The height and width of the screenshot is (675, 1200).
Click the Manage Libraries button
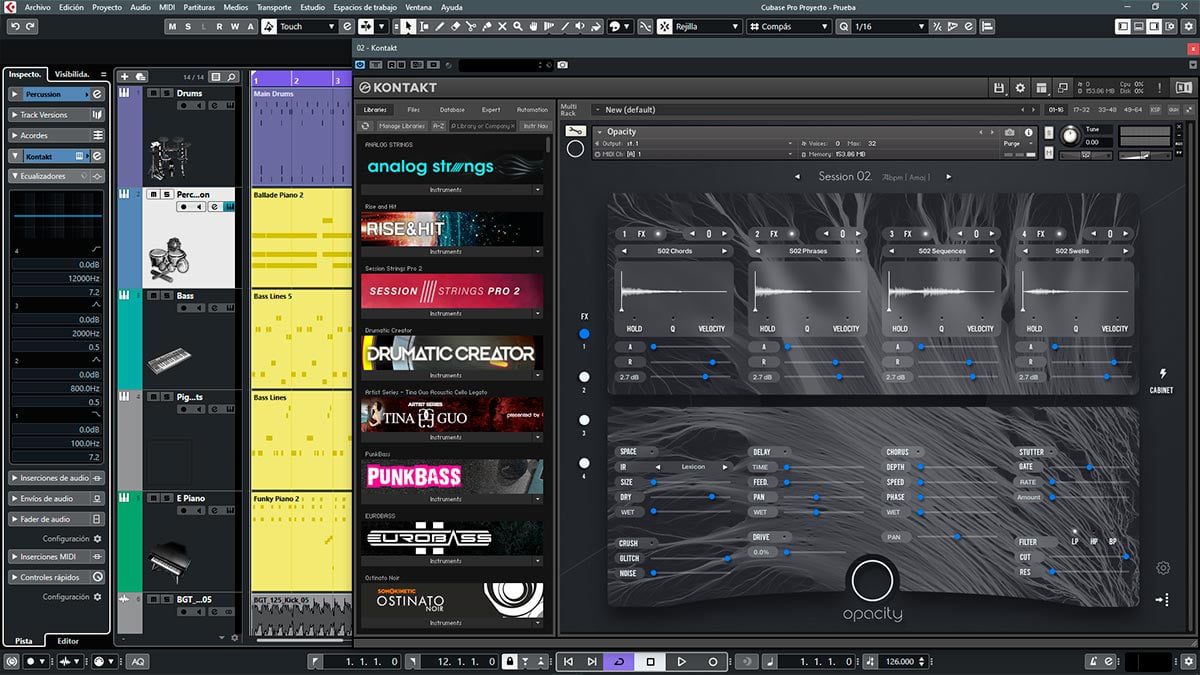tap(402, 126)
